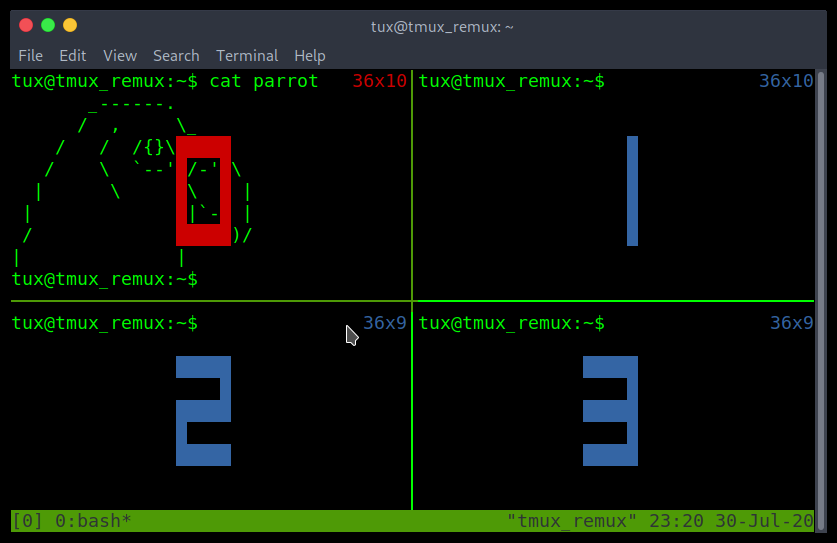Select the blue pane number 1 indicator
The height and width of the screenshot is (543, 837).
pyautogui.click(x=632, y=190)
